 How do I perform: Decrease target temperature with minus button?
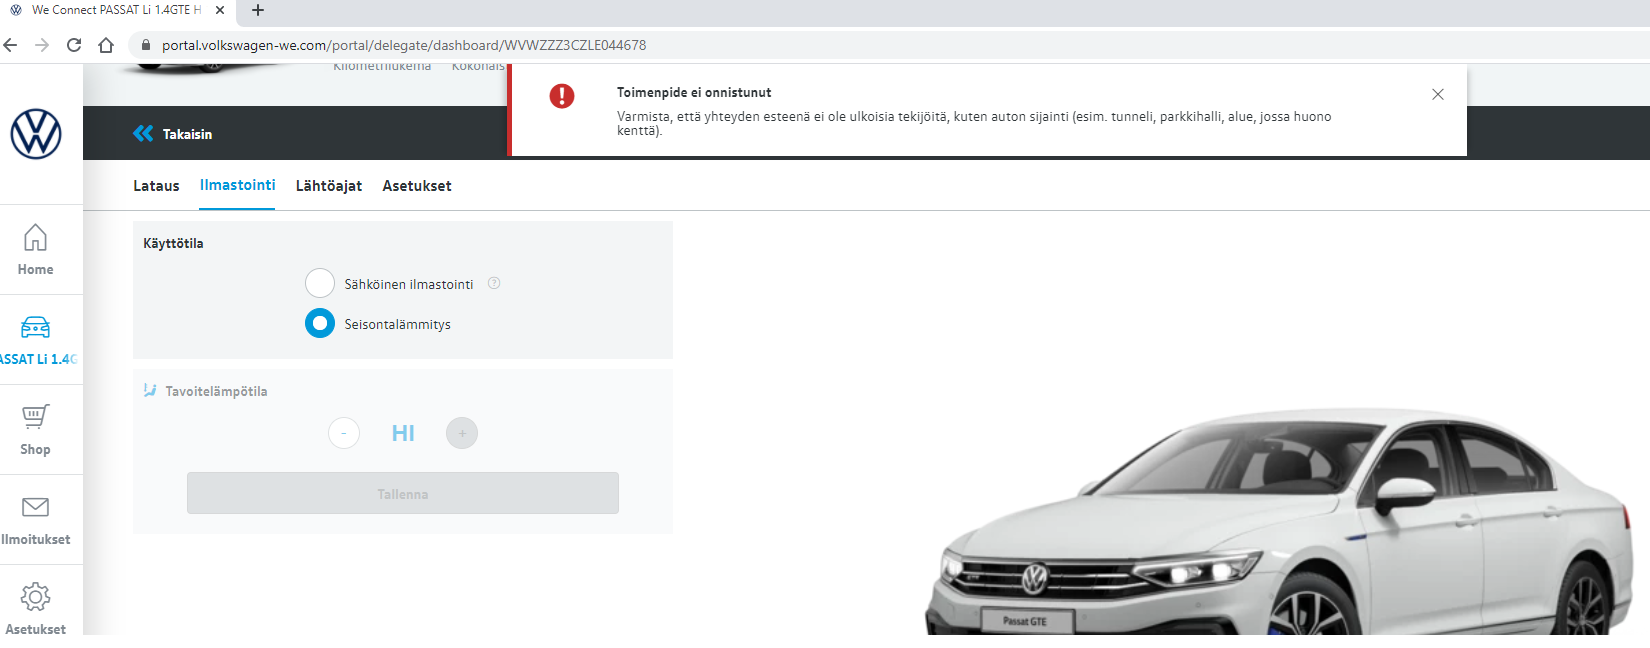[344, 433]
